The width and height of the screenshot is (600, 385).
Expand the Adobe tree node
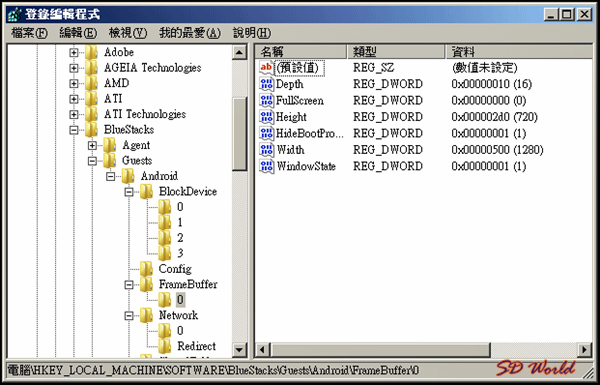(74, 52)
